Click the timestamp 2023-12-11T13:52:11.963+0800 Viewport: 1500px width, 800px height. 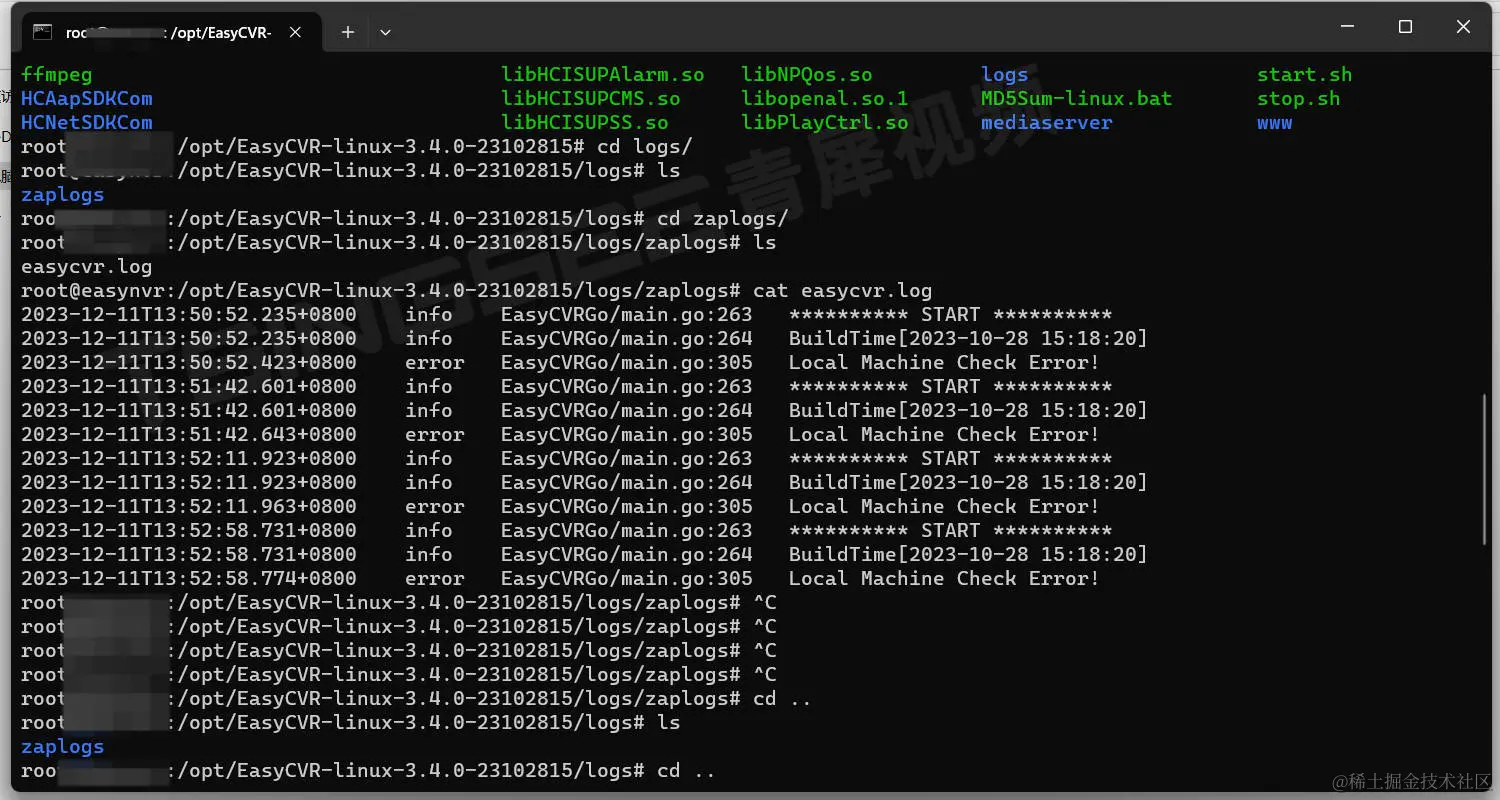coord(189,507)
